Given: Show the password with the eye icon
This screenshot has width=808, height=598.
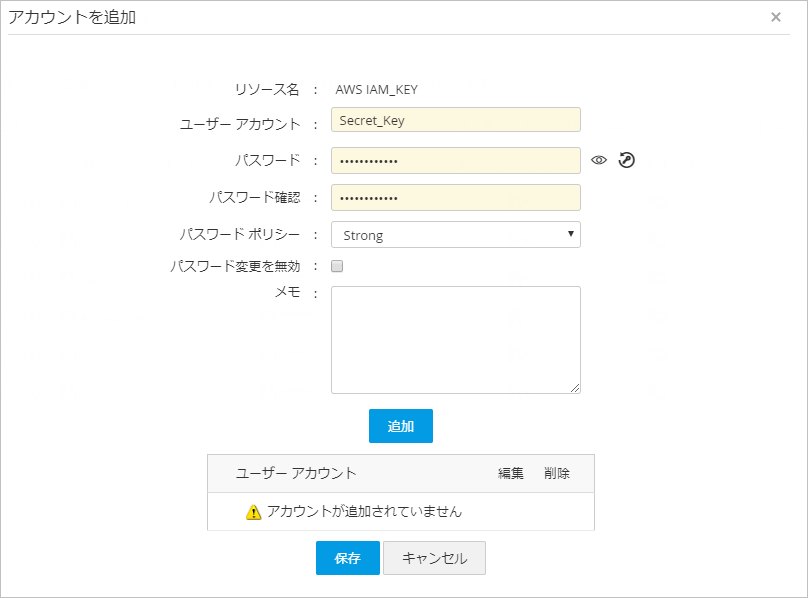Looking at the screenshot, I should [x=599, y=160].
